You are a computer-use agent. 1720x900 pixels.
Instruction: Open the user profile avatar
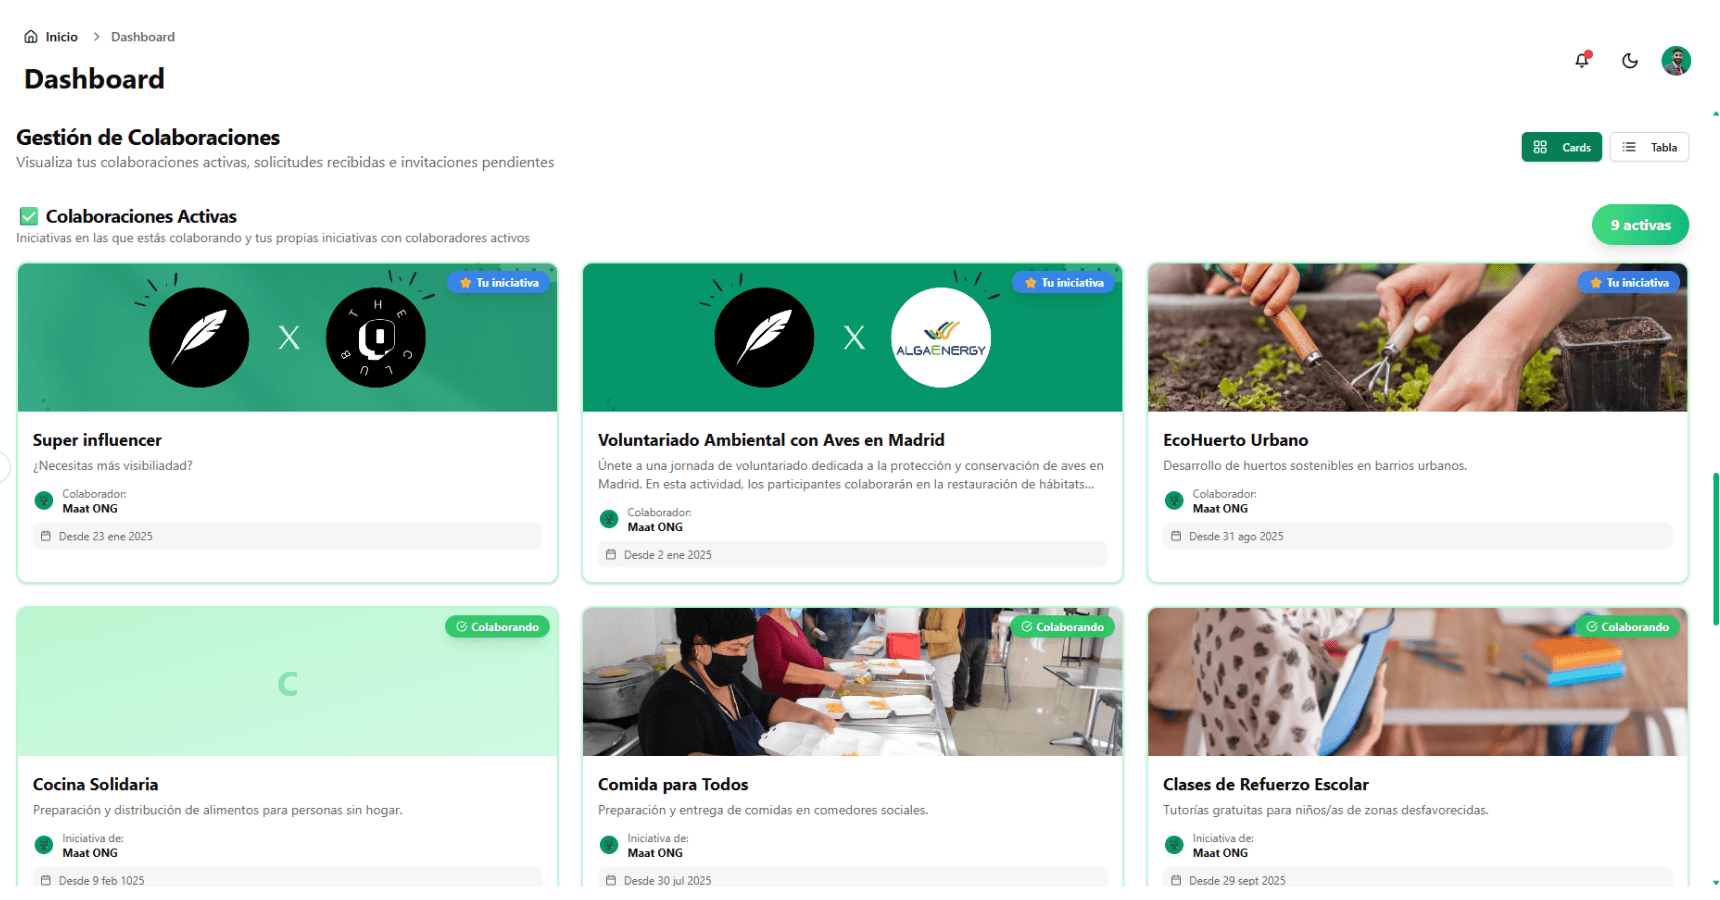tap(1676, 61)
